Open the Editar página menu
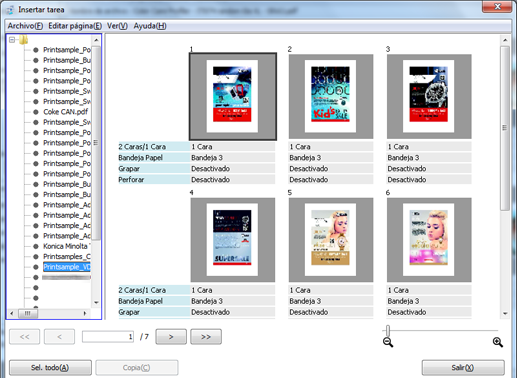Image resolution: width=517 pixels, height=378 pixels. pyautogui.click(x=75, y=26)
